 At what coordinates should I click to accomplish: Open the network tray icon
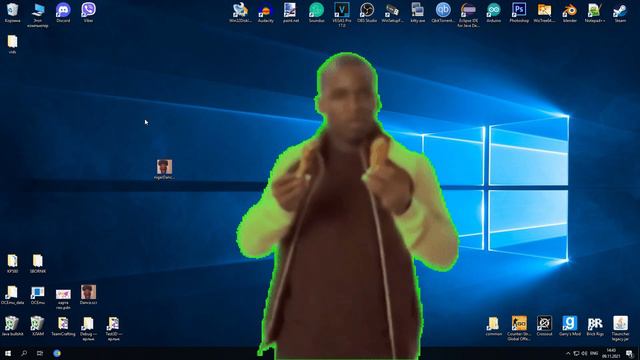tap(576, 353)
